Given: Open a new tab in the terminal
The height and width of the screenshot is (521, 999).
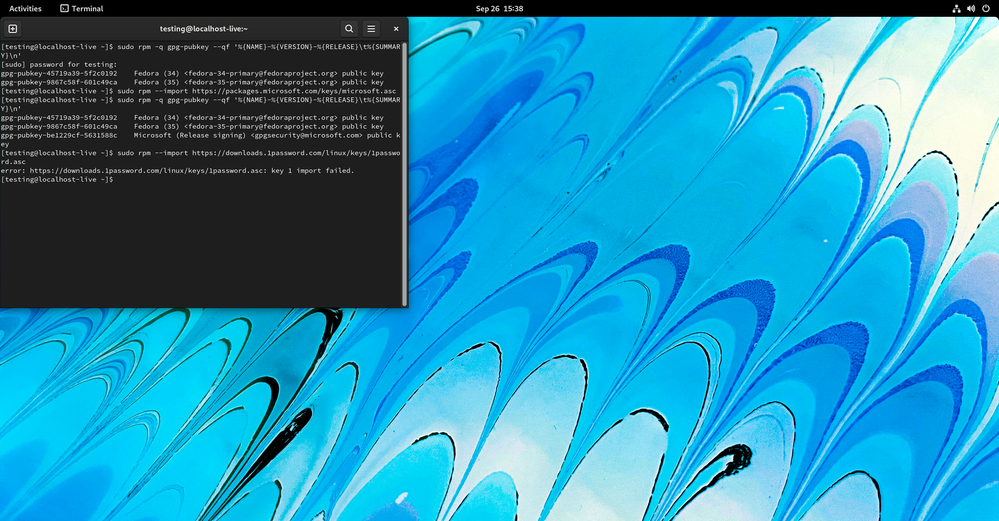Looking at the screenshot, I should point(13,29).
